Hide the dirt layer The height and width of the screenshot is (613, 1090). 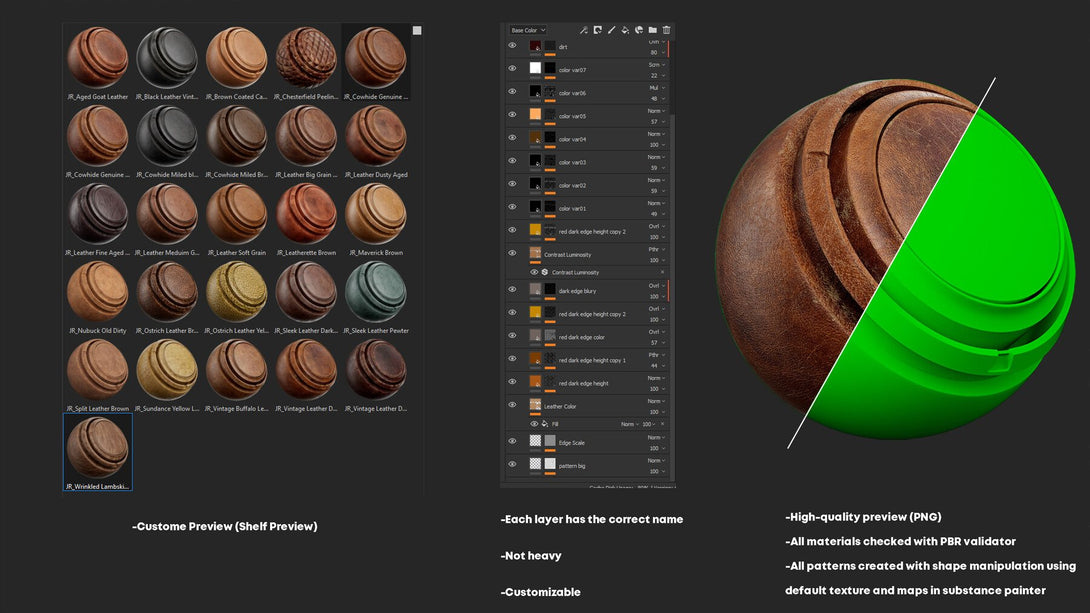pyautogui.click(x=512, y=45)
